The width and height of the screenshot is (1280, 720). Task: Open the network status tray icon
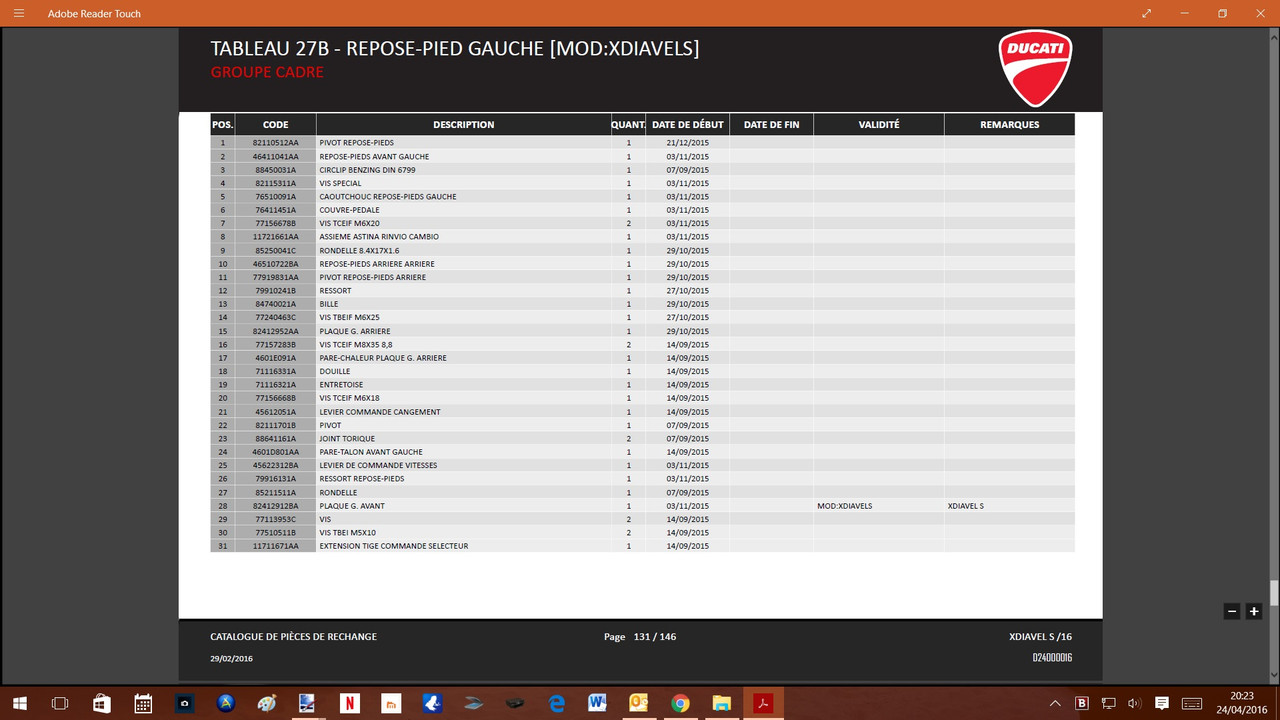(1108, 703)
